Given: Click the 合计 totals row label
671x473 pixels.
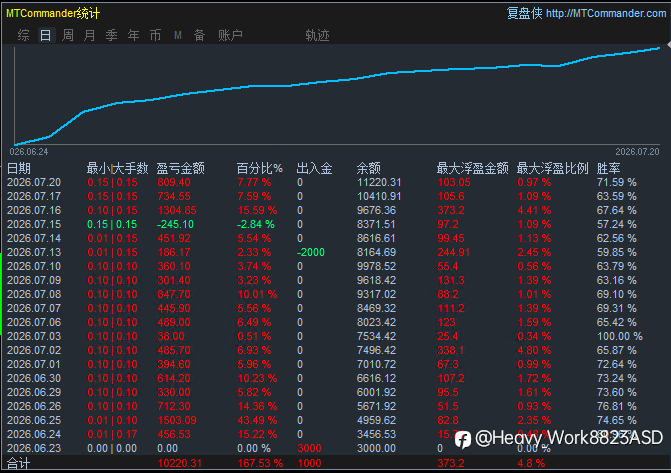Looking at the screenshot, I should pyautogui.click(x=19, y=464).
